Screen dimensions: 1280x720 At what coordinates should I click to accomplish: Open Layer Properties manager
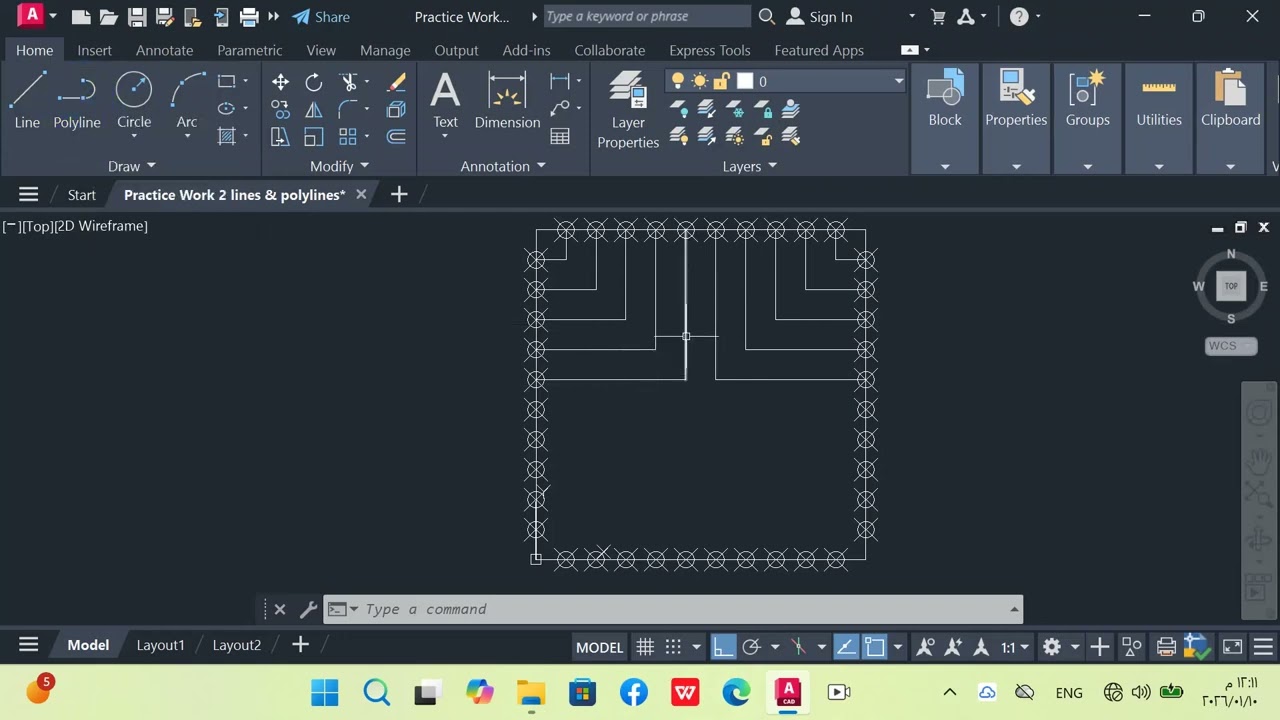click(628, 110)
